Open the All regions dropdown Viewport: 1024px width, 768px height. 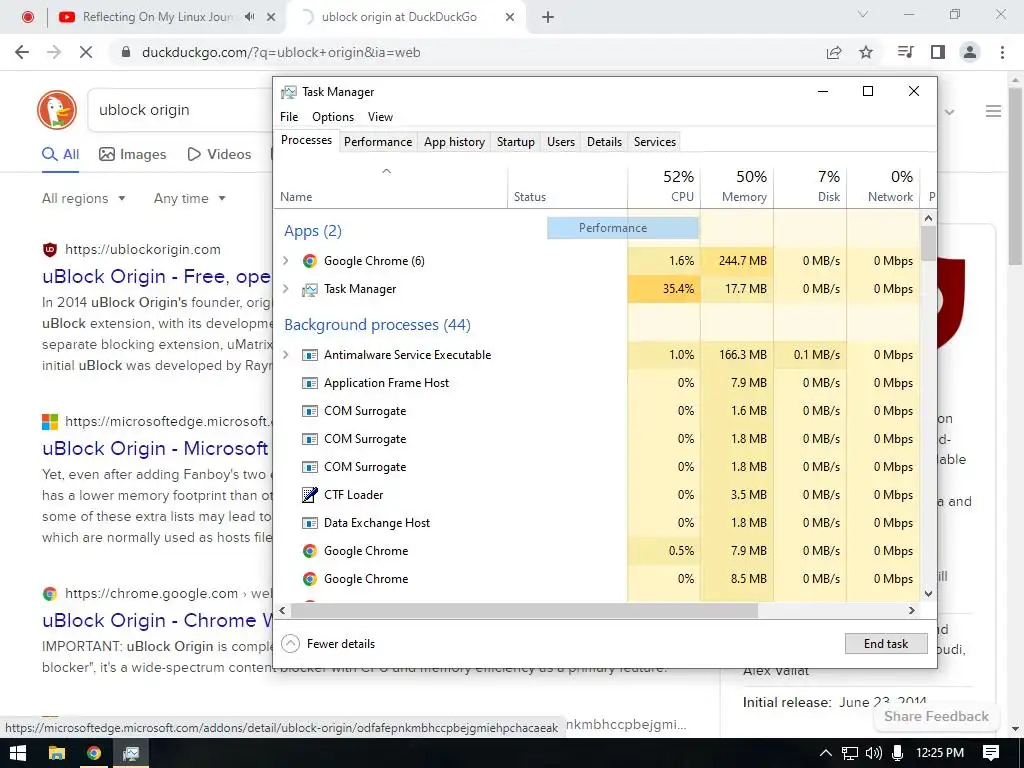(84, 198)
